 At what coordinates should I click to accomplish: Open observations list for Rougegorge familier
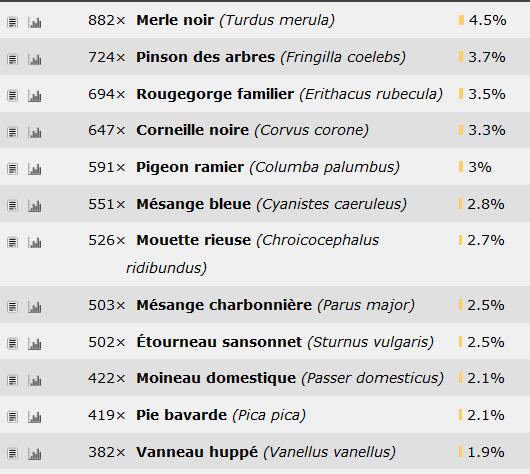point(13,95)
